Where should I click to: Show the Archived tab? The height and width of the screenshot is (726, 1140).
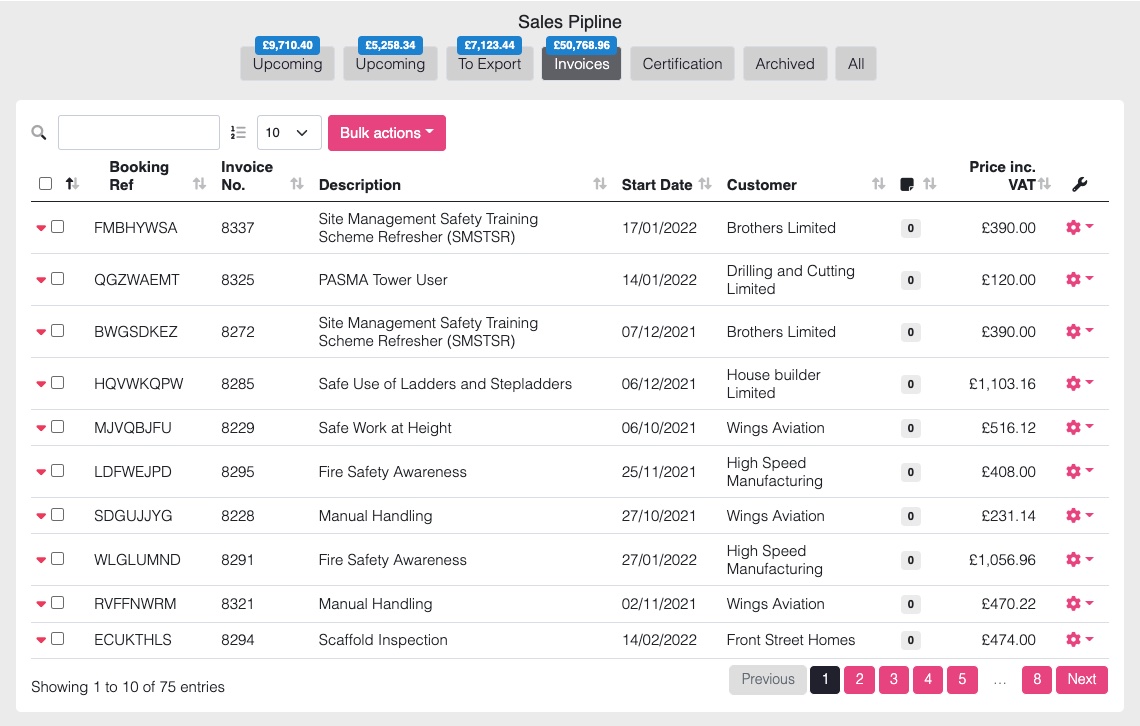784,64
